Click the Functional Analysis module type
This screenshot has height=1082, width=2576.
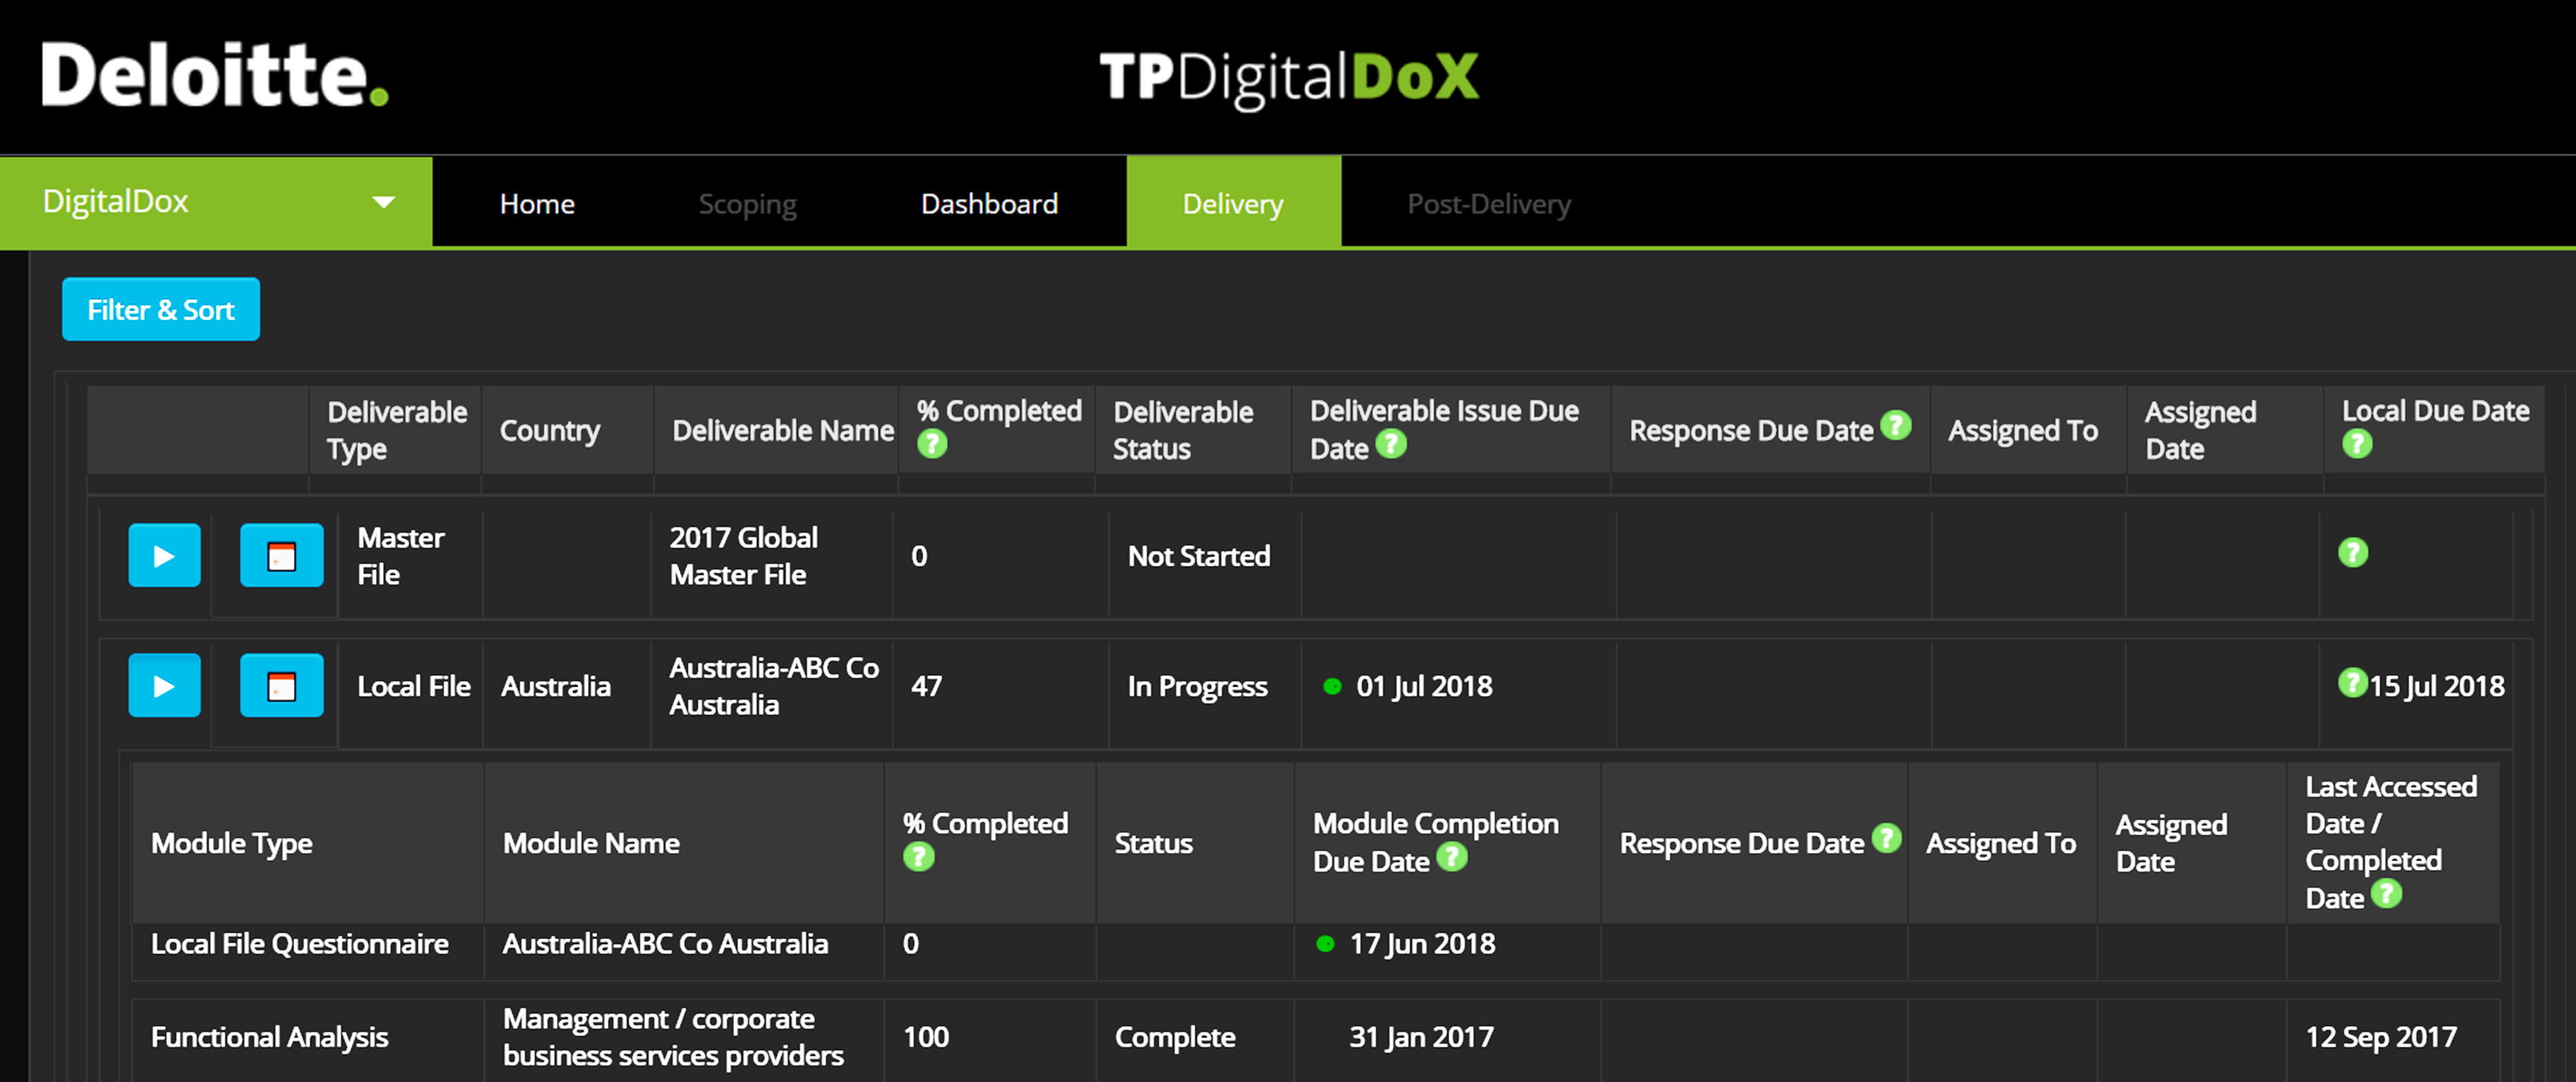click(x=269, y=1037)
